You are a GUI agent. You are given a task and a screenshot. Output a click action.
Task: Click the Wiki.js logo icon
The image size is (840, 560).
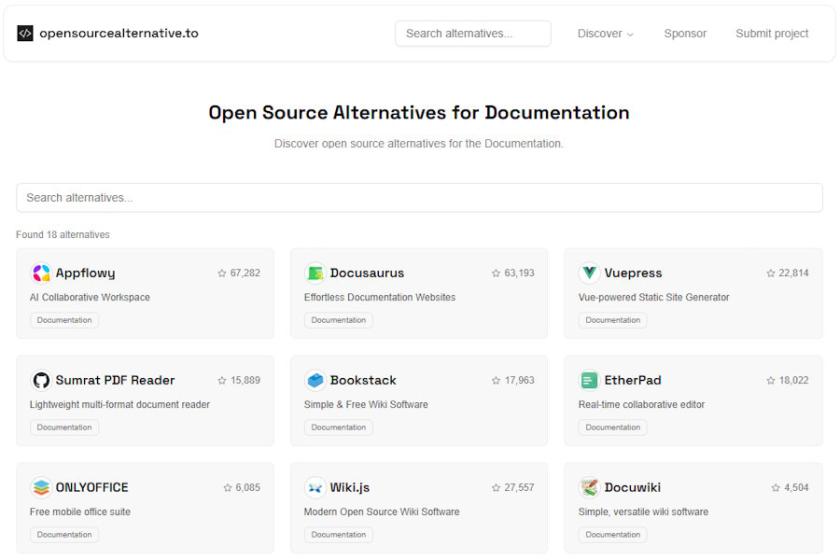pyautogui.click(x=315, y=487)
